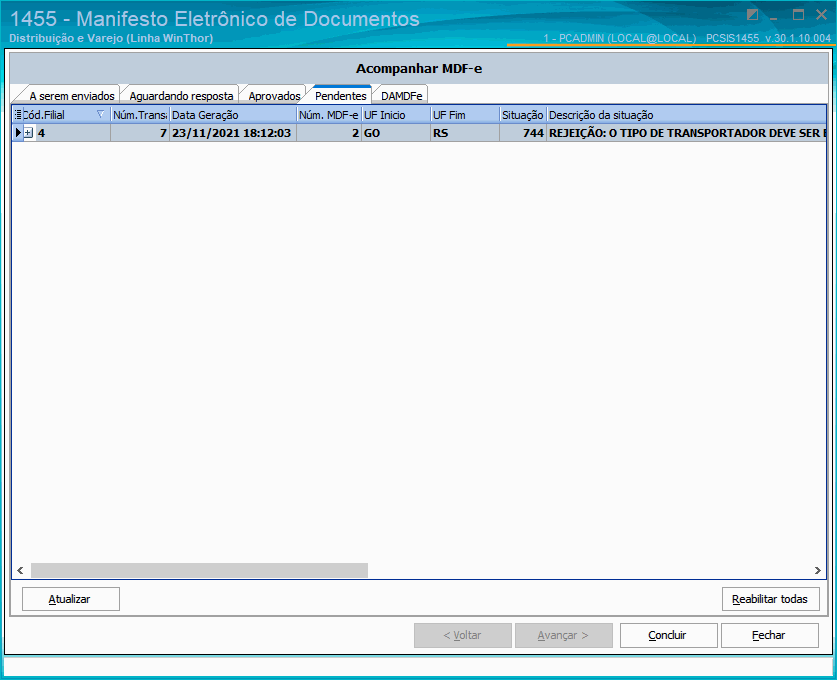Image resolution: width=837 pixels, height=680 pixels.
Task: Sort by Núm. MDF-e column header
Action: (x=329, y=115)
